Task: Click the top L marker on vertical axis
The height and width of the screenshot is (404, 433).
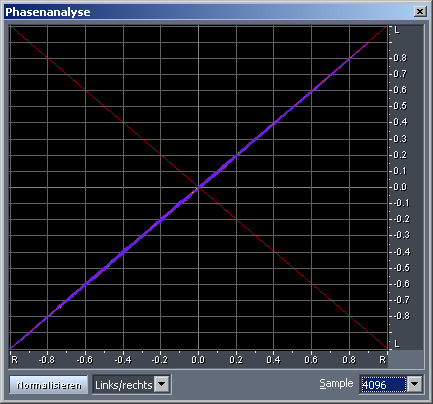Action: tap(397, 30)
